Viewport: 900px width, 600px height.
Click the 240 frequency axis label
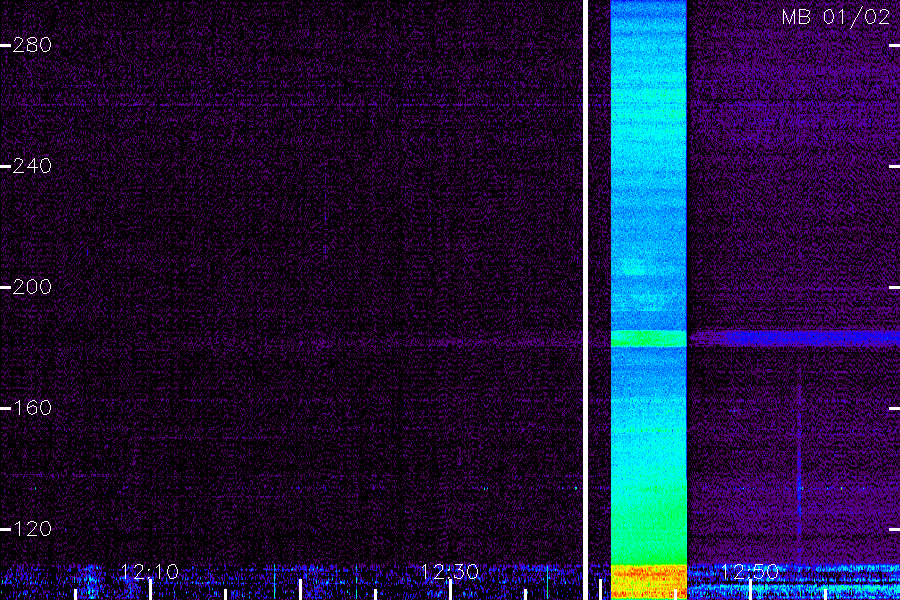[32, 166]
